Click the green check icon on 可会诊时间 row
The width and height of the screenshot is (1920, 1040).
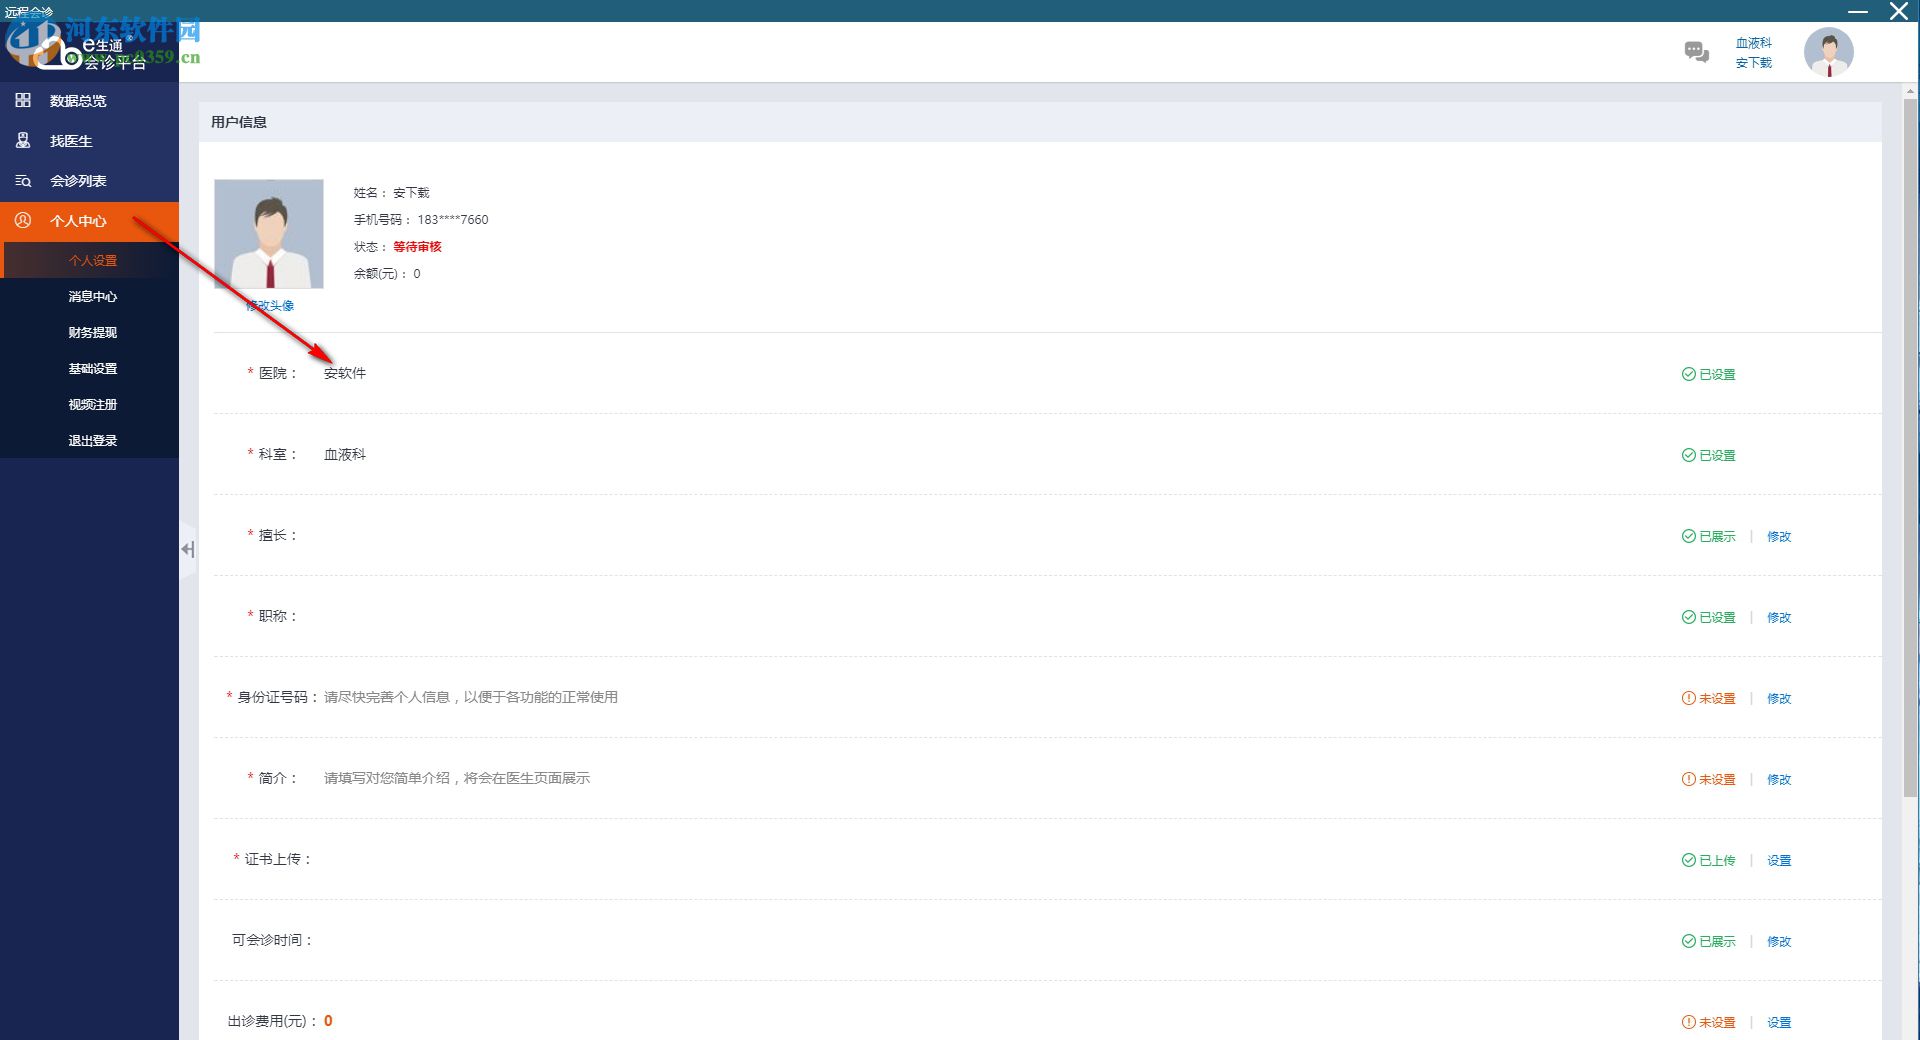tap(1688, 941)
